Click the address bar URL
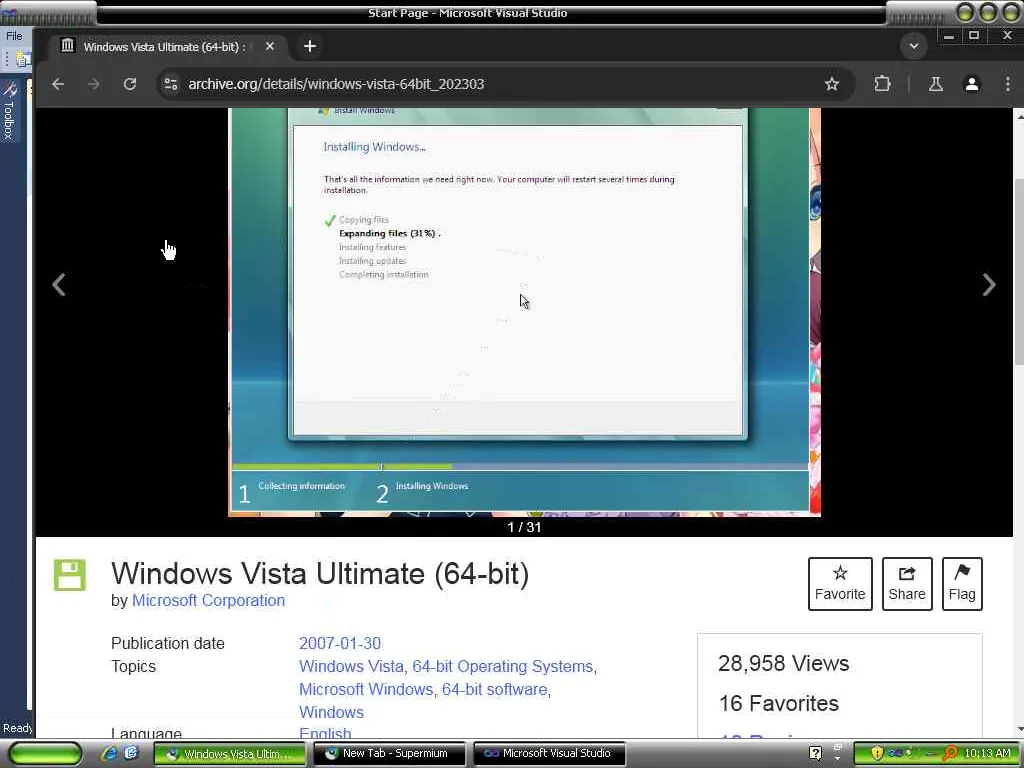Image resolution: width=1024 pixels, height=768 pixels. click(x=336, y=84)
